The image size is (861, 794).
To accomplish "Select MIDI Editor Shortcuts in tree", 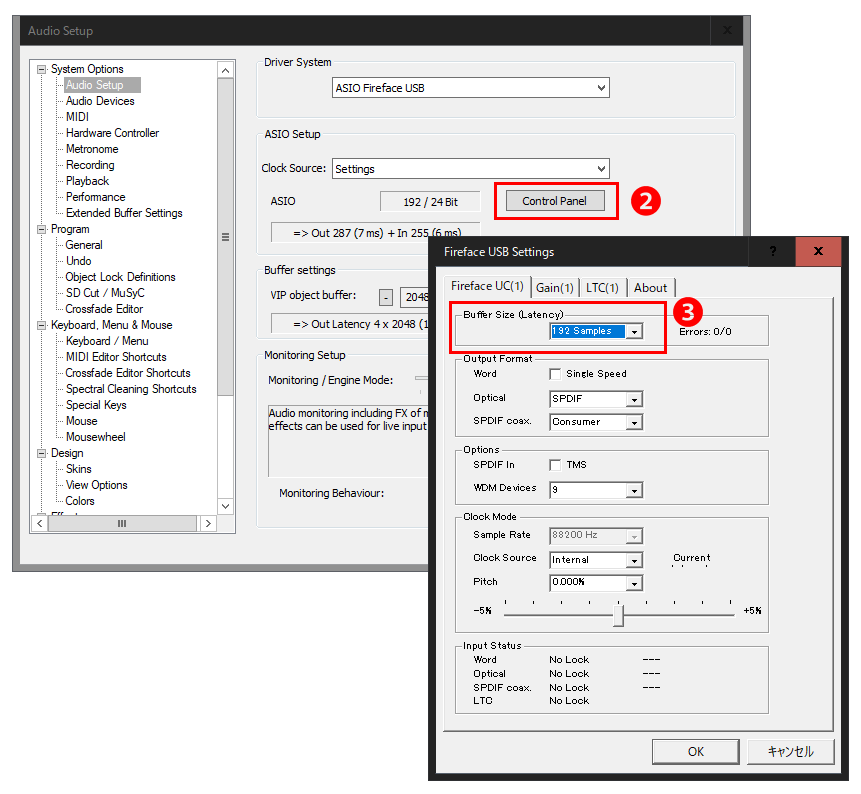I will coord(116,357).
